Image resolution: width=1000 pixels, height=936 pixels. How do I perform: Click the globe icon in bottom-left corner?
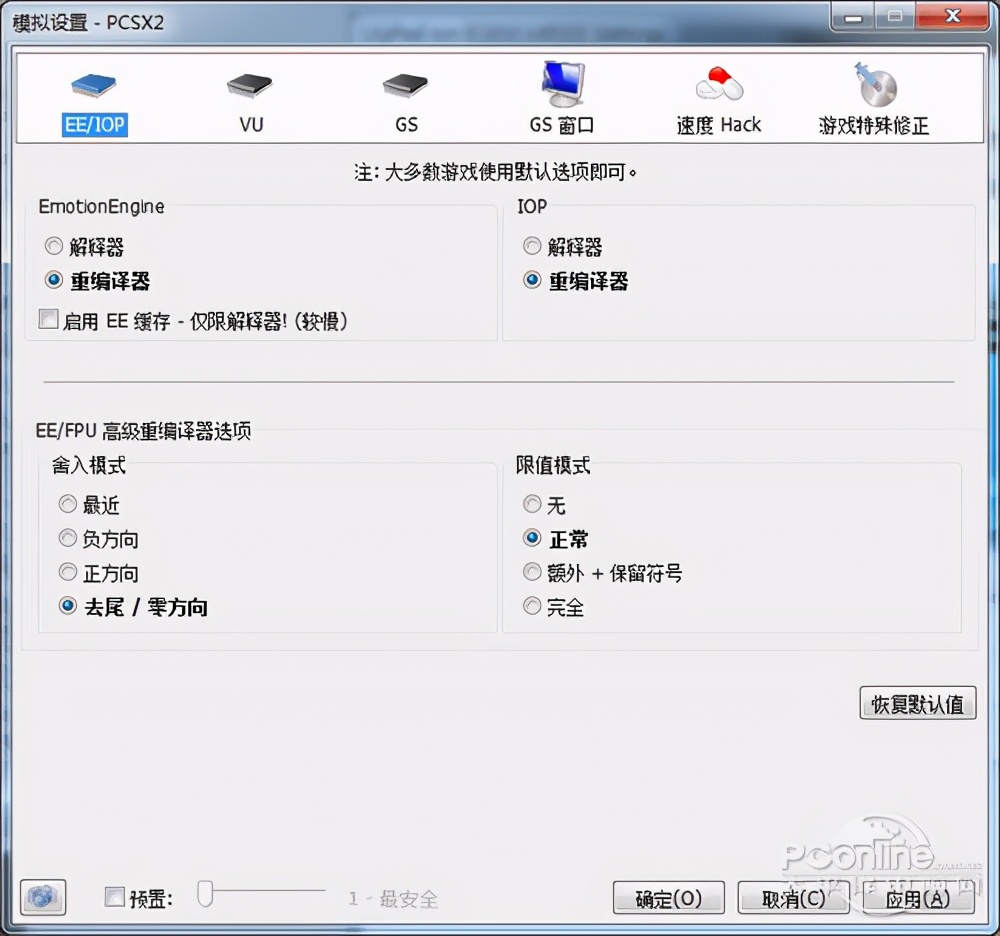pos(42,898)
